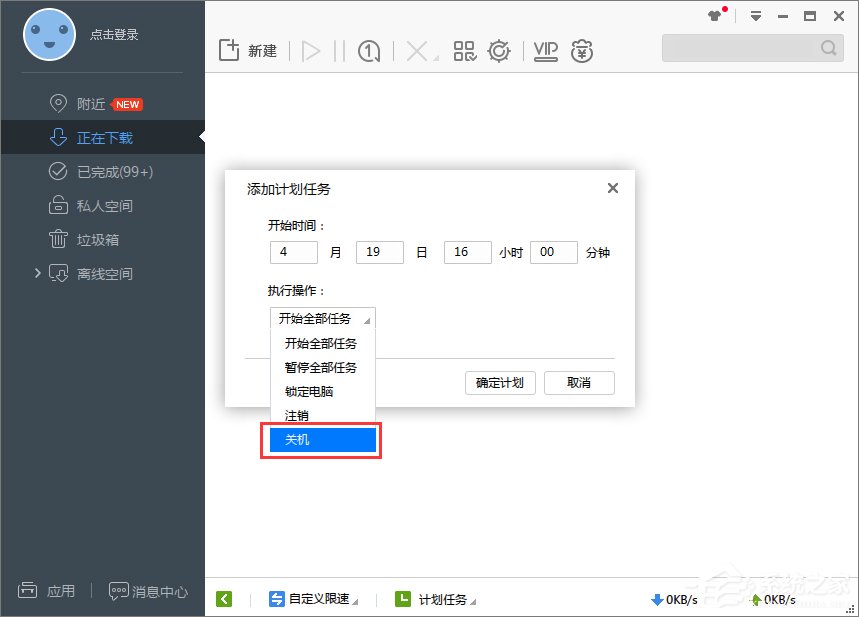
Task: Click the month input showing 4
Action: coord(292,252)
